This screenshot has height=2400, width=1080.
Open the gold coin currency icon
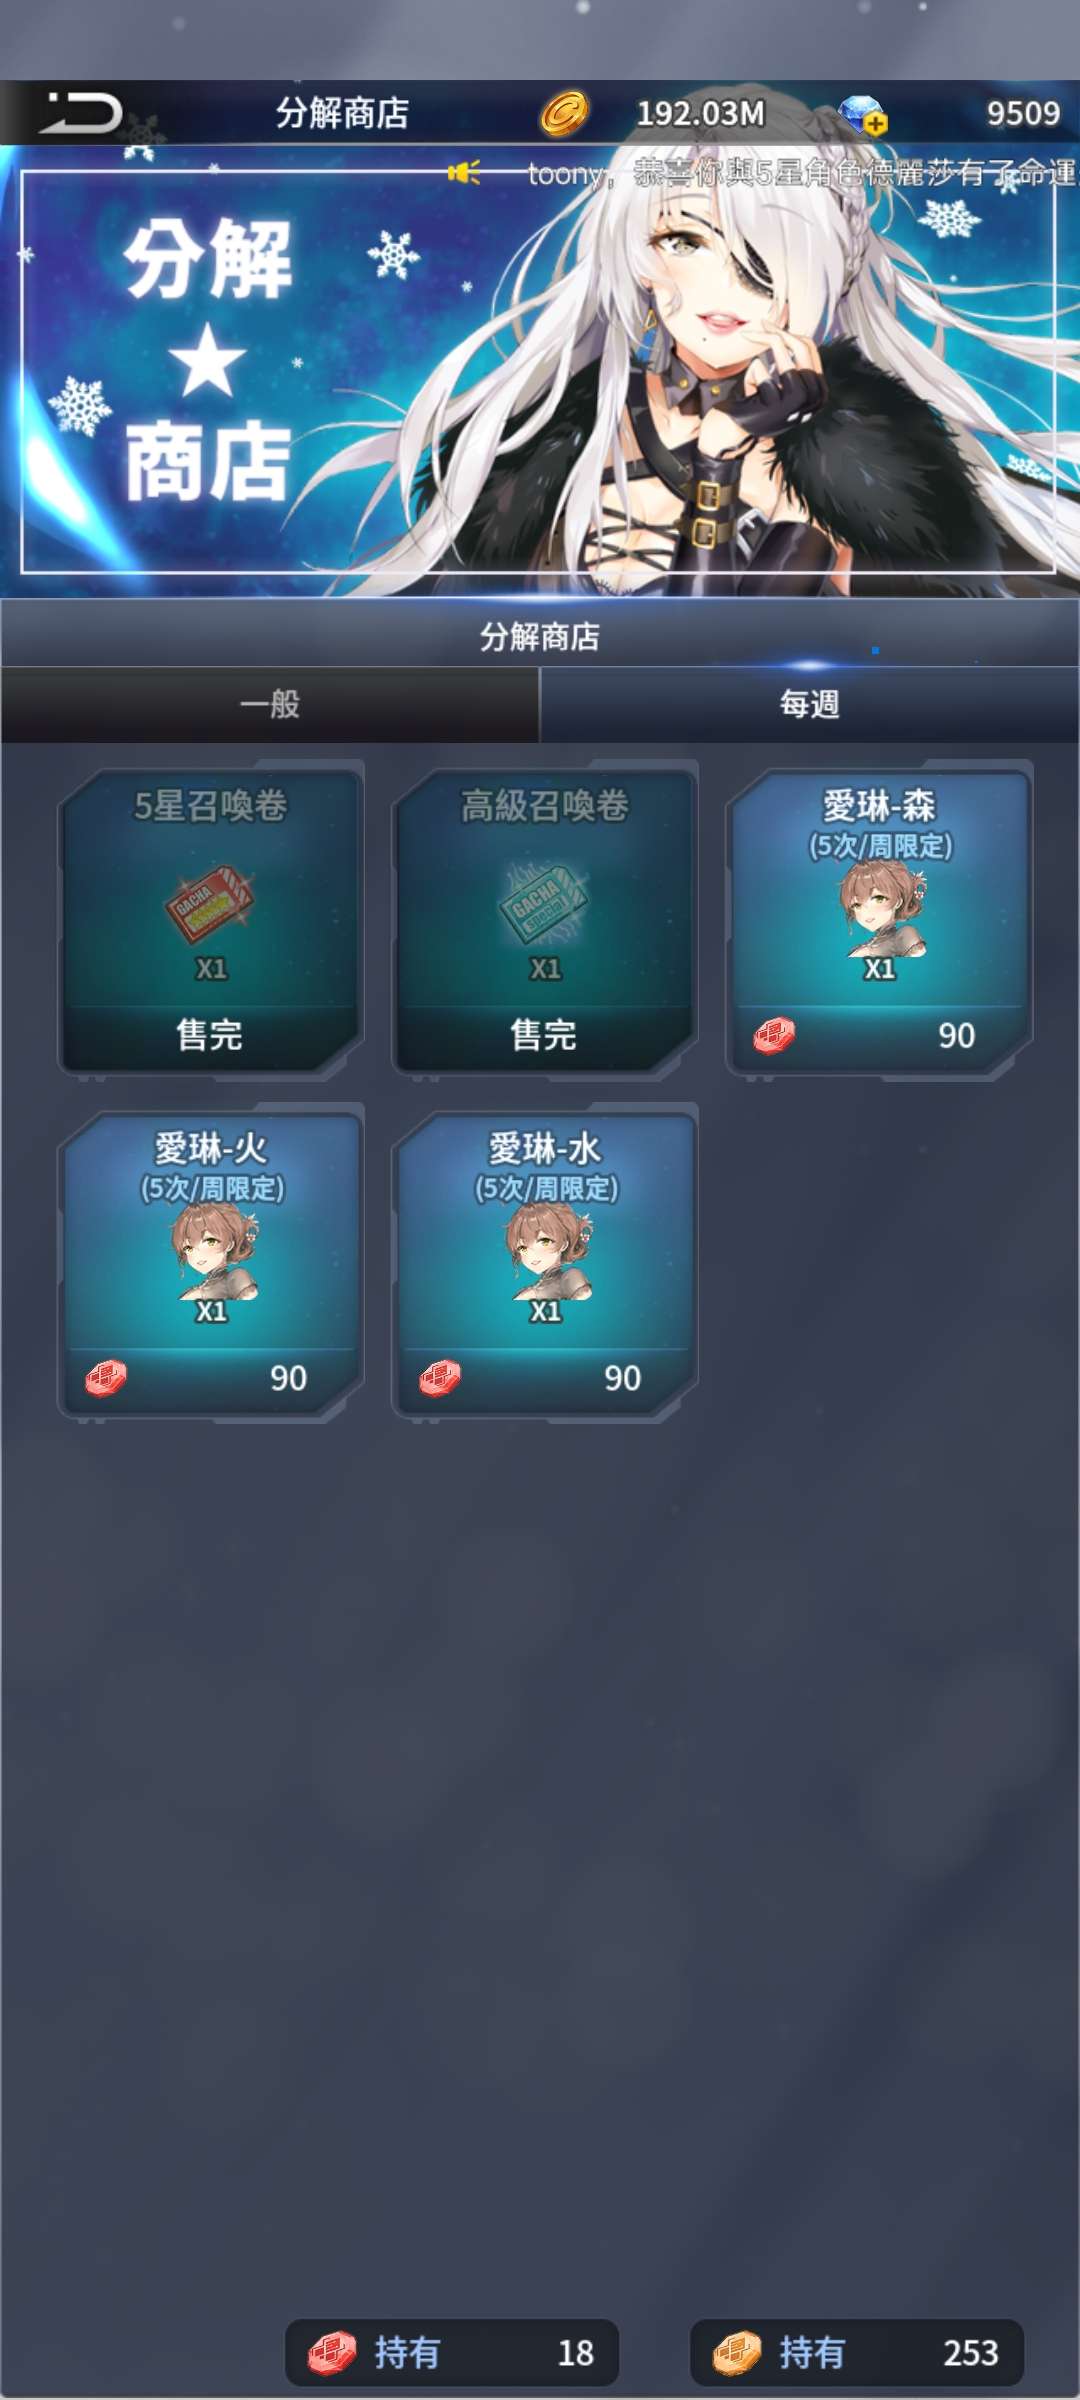point(564,113)
